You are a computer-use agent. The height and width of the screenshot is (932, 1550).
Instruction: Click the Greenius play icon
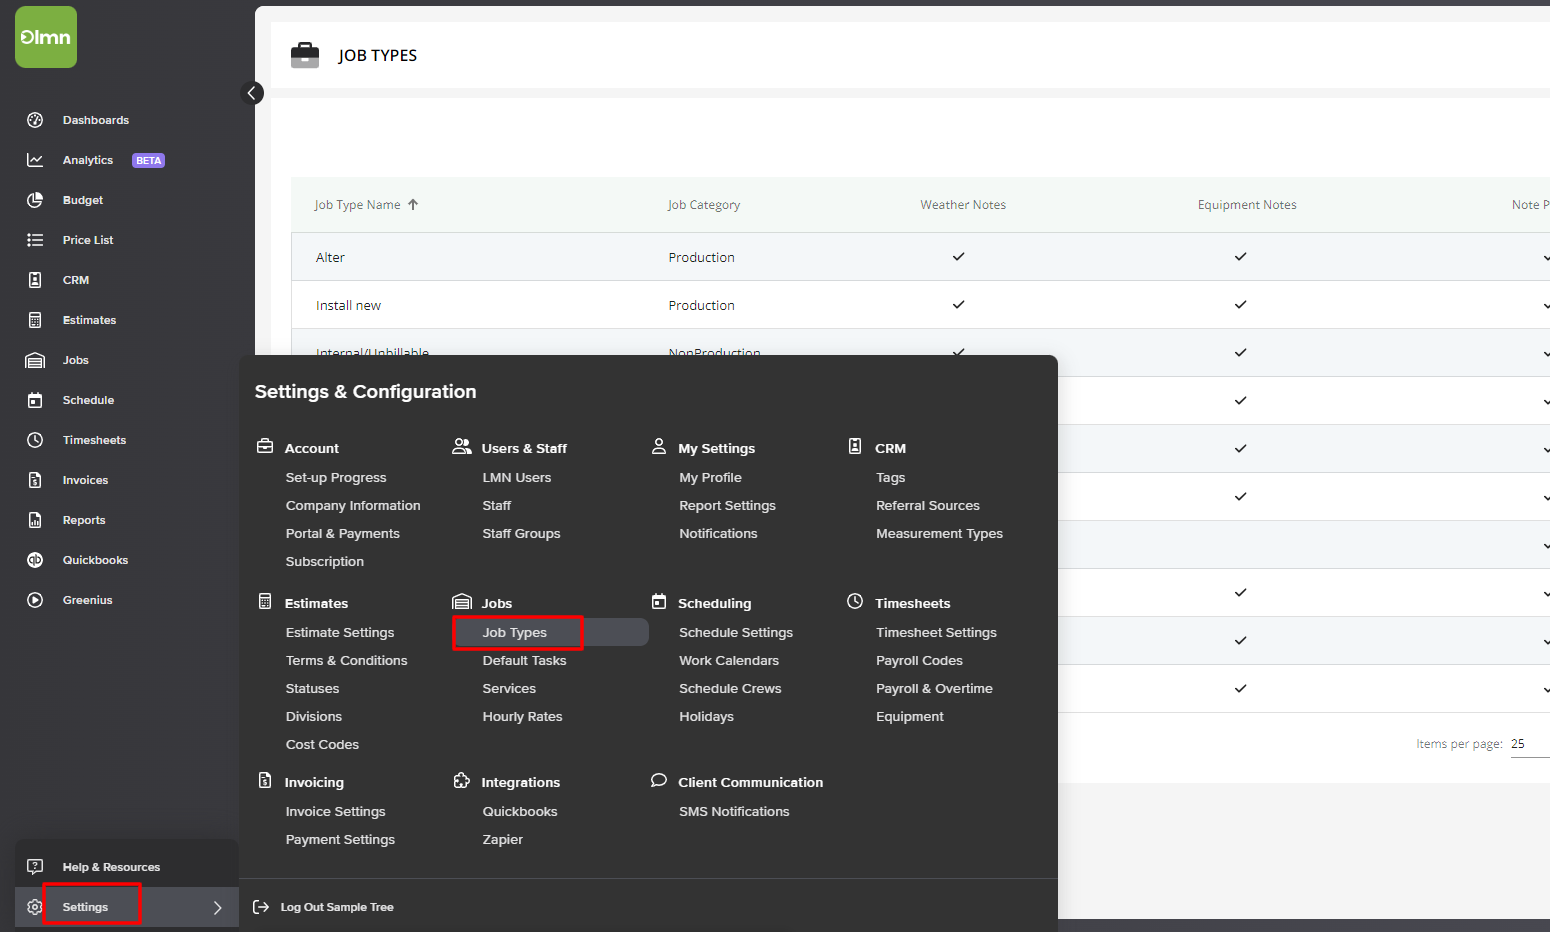click(35, 600)
